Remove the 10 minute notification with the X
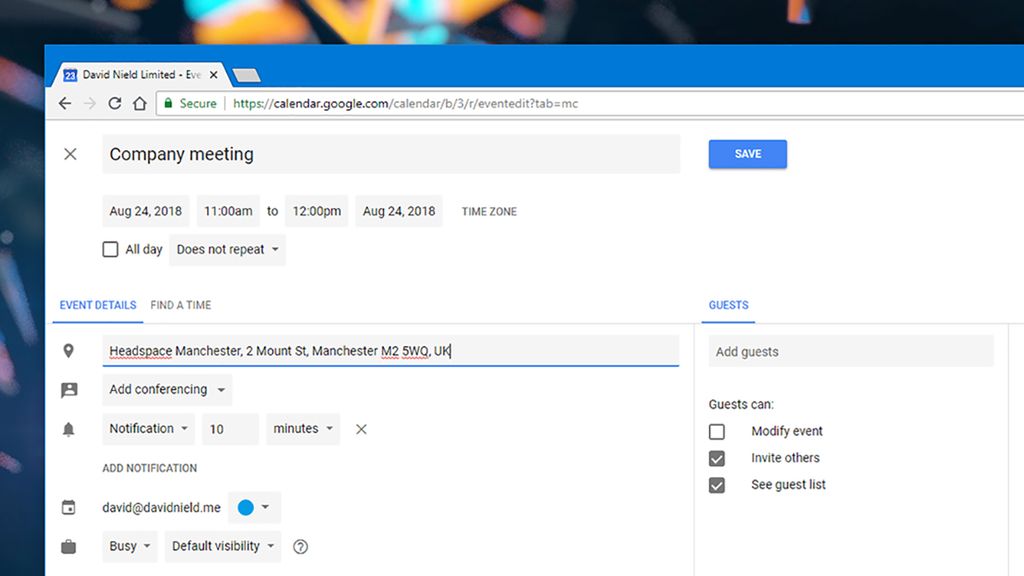1024x576 pixels. point(360,428)
